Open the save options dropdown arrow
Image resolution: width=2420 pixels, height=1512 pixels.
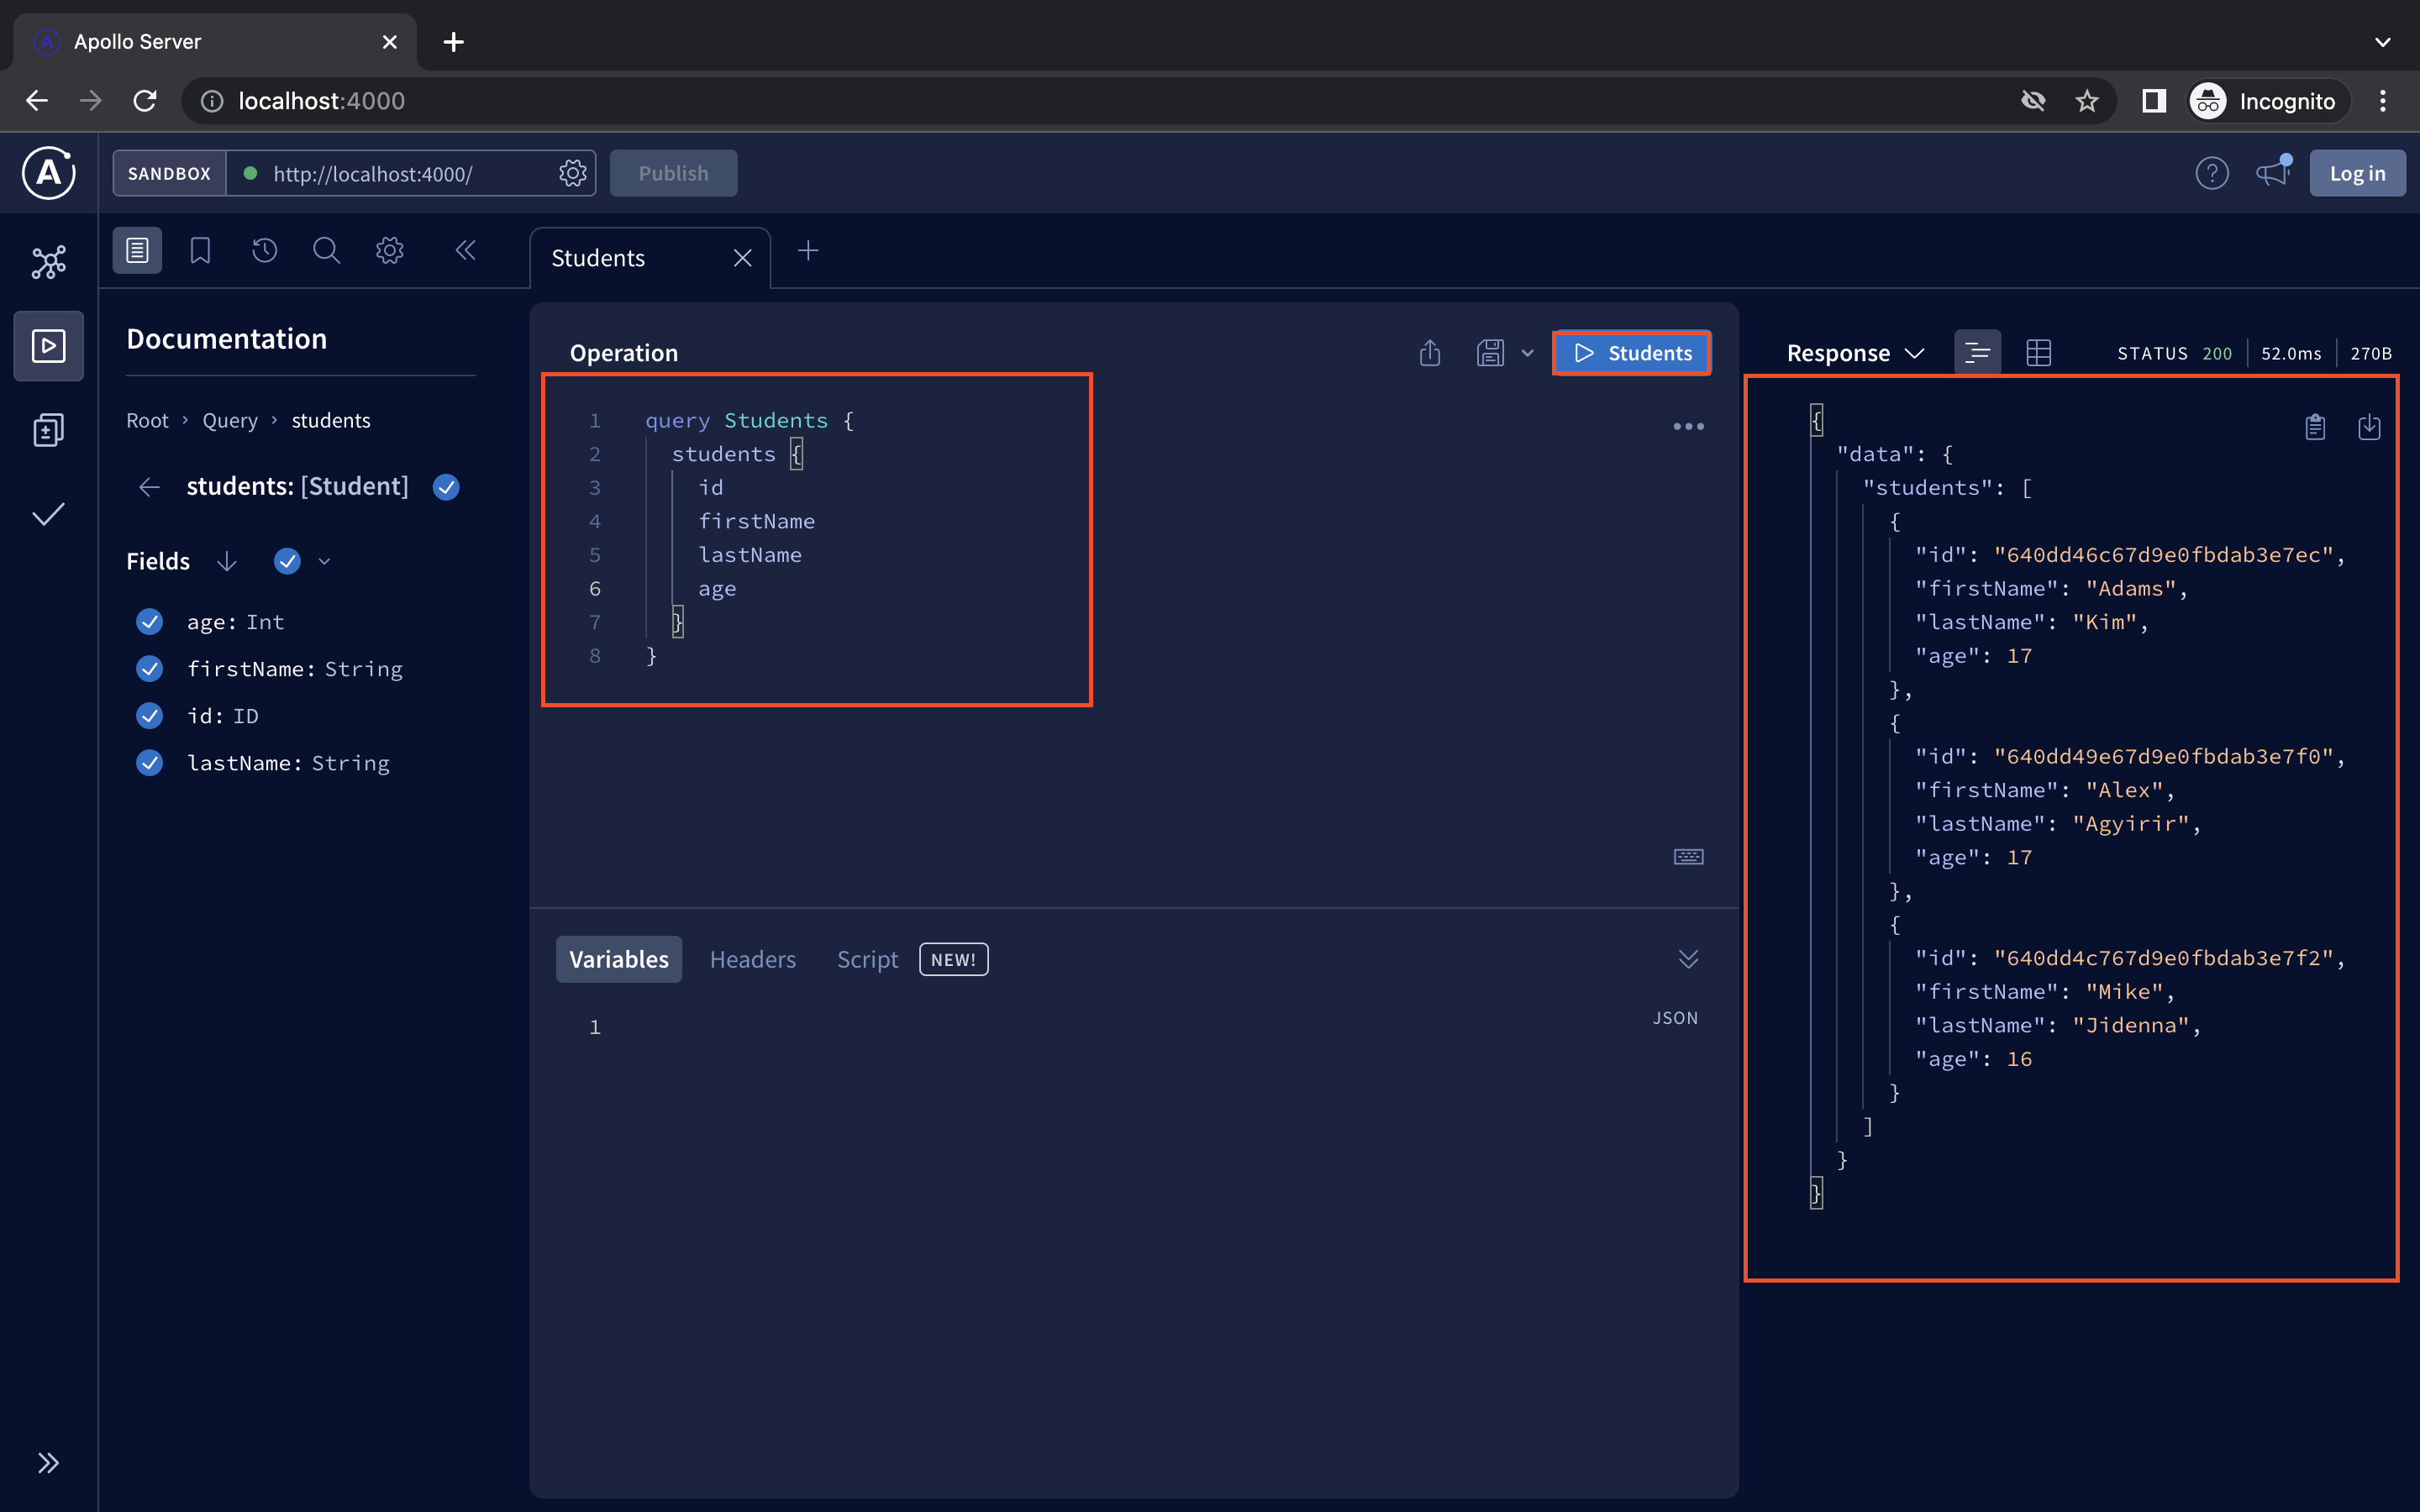coord(1527,353)
